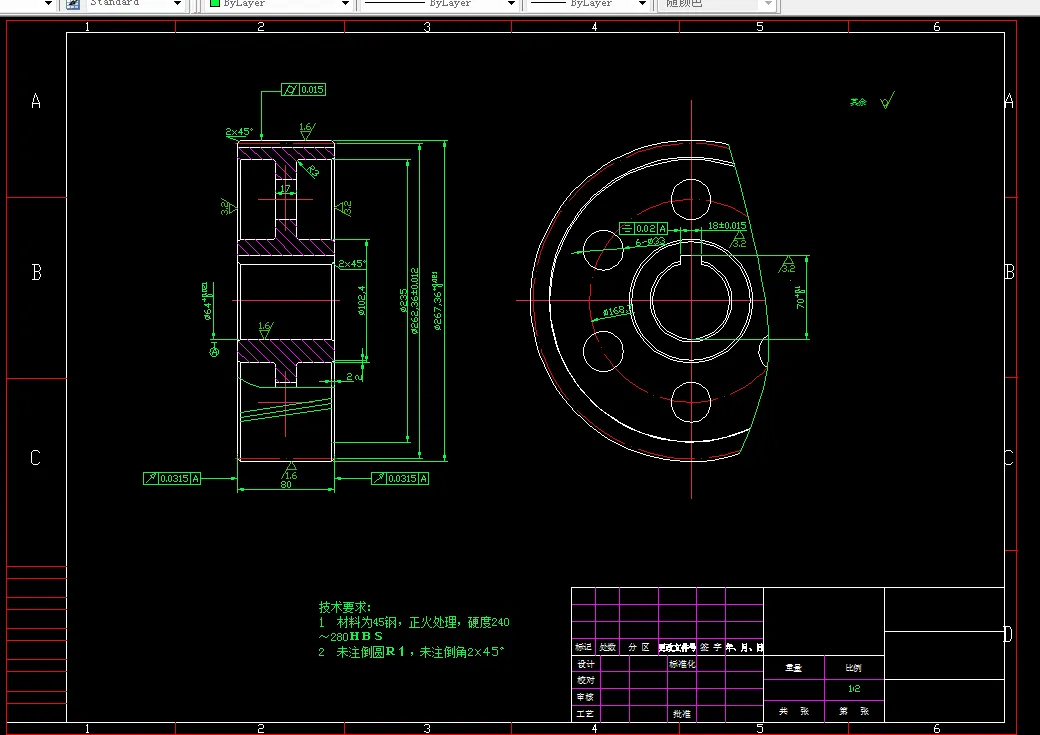1040x735 pixels.
Task: Select the ø262.36±0.012 dimension
Action: point(415,301)
